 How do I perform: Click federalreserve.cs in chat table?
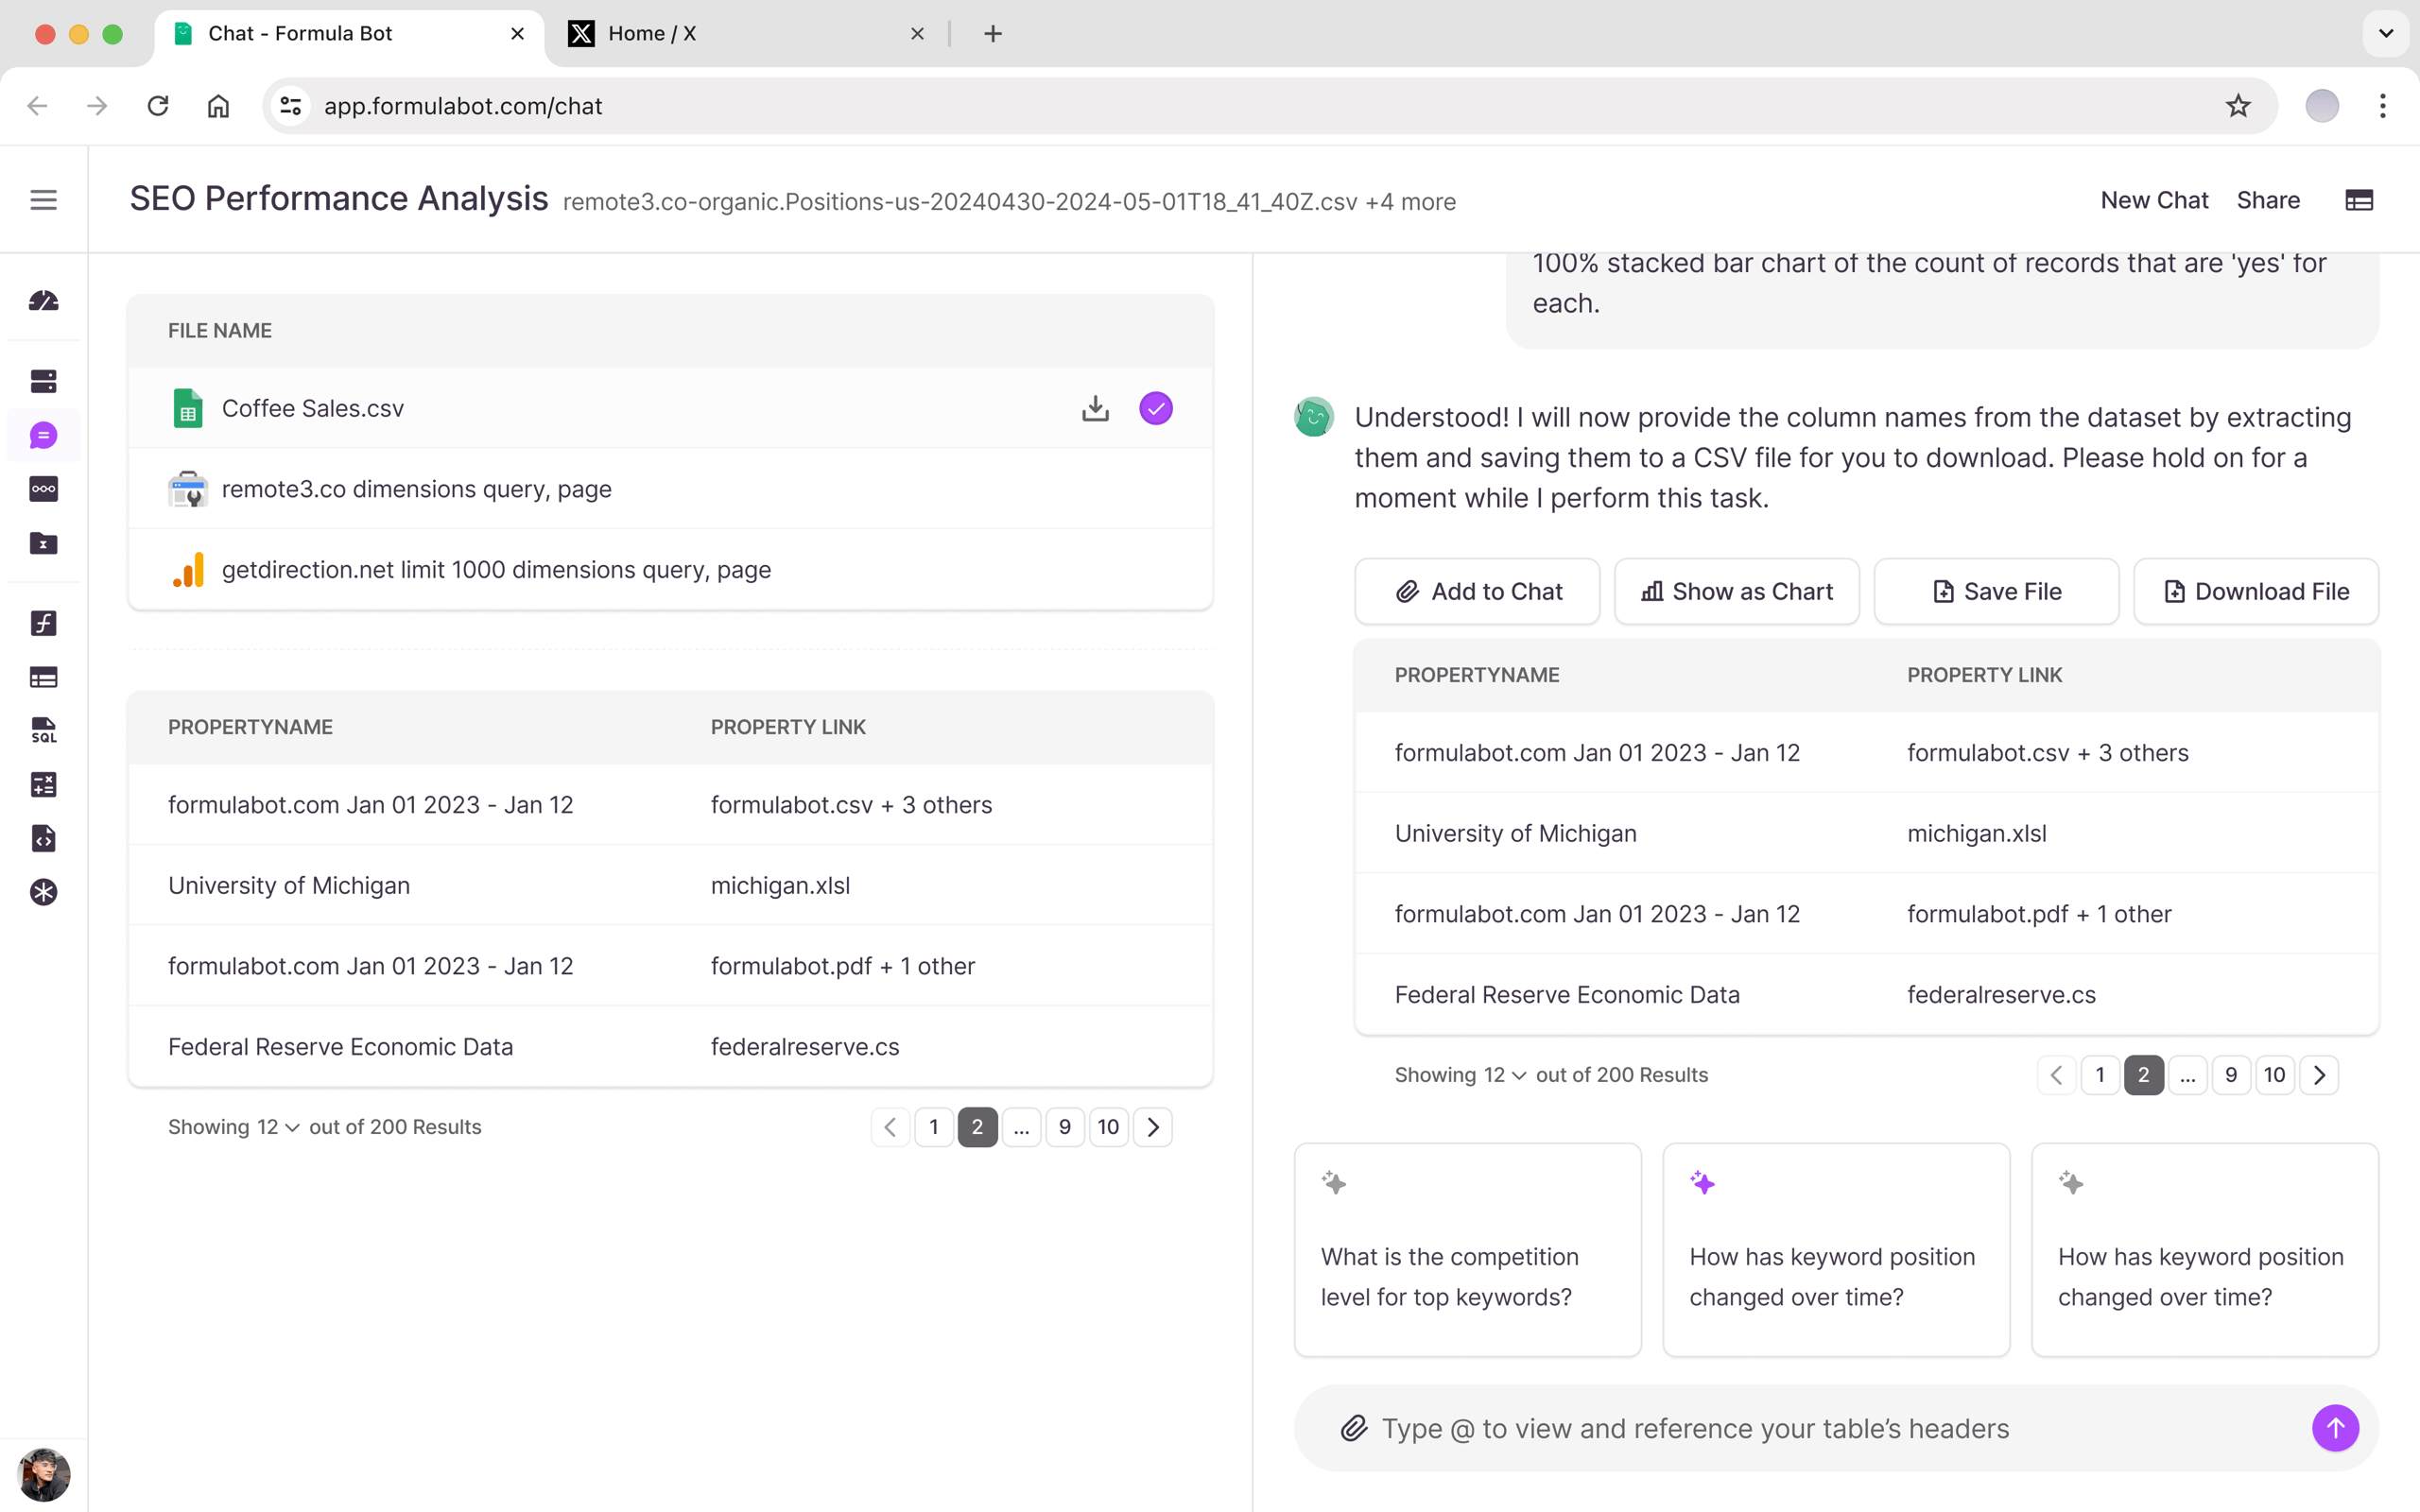click(x=2001, y=995)
